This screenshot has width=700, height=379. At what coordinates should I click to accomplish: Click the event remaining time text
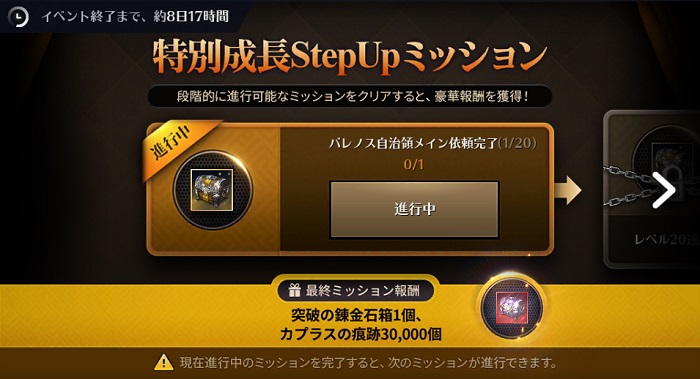[x=135, y=17]
